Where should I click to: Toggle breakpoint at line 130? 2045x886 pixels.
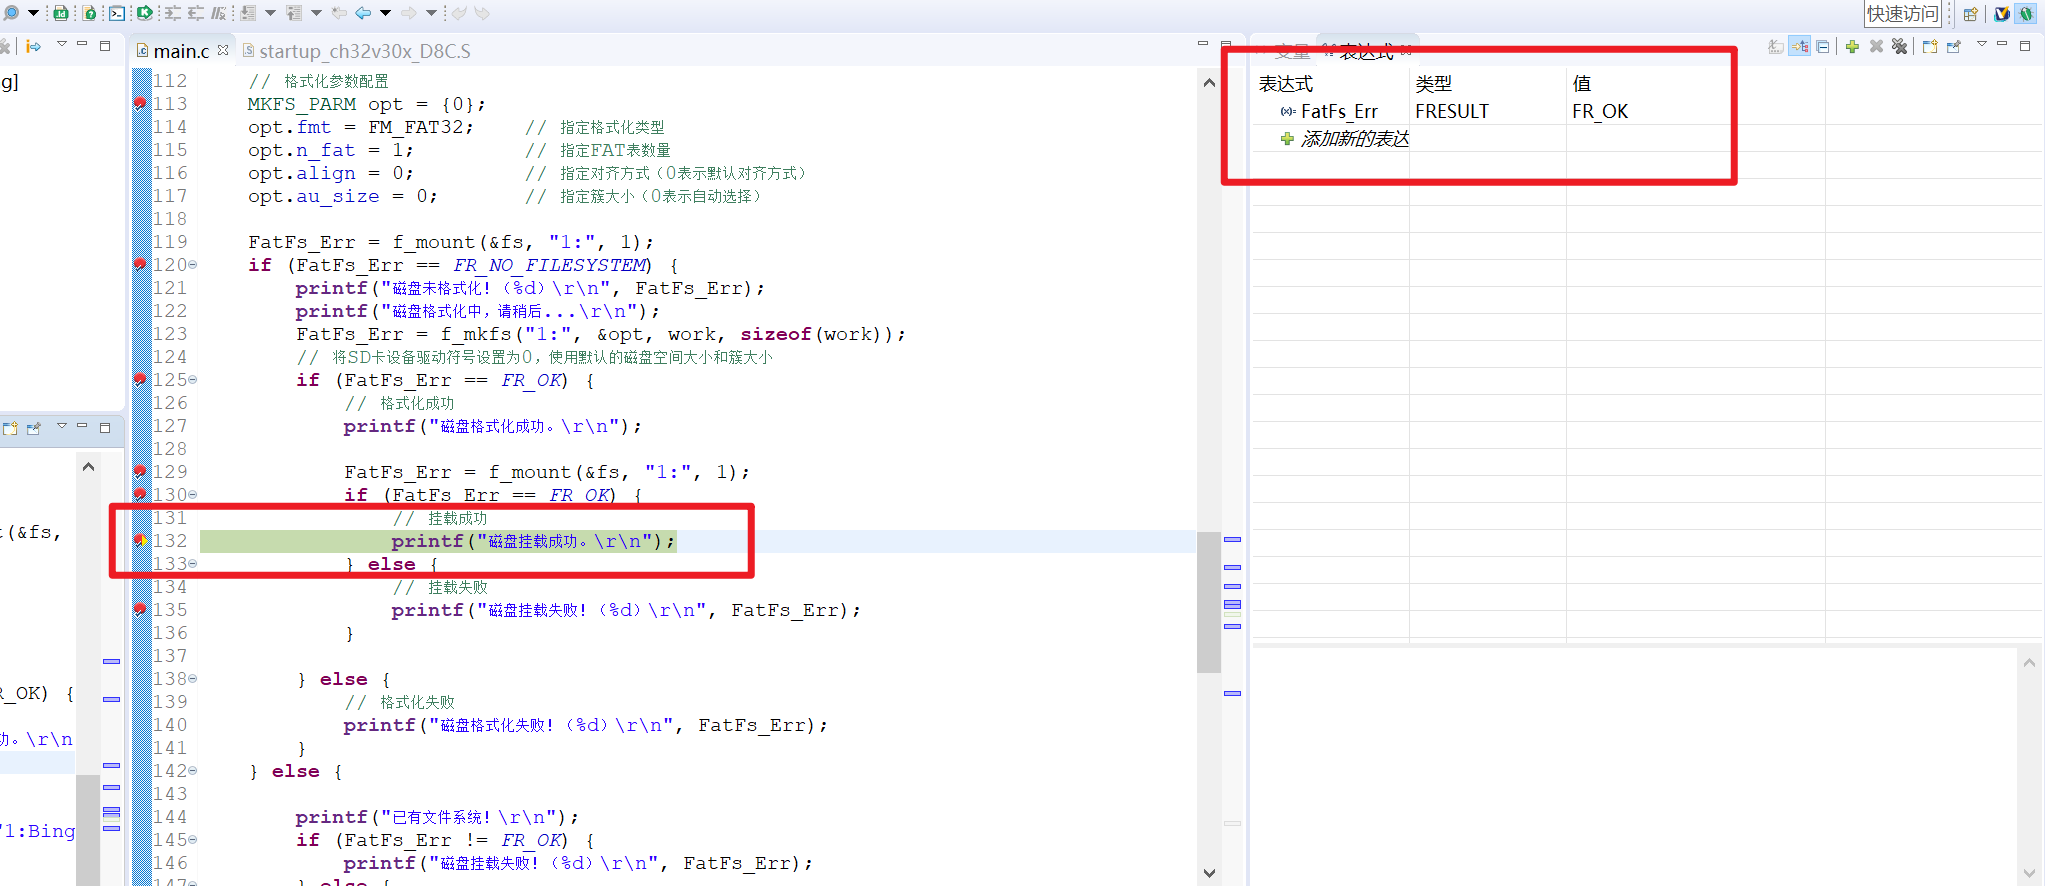(140, 494)
